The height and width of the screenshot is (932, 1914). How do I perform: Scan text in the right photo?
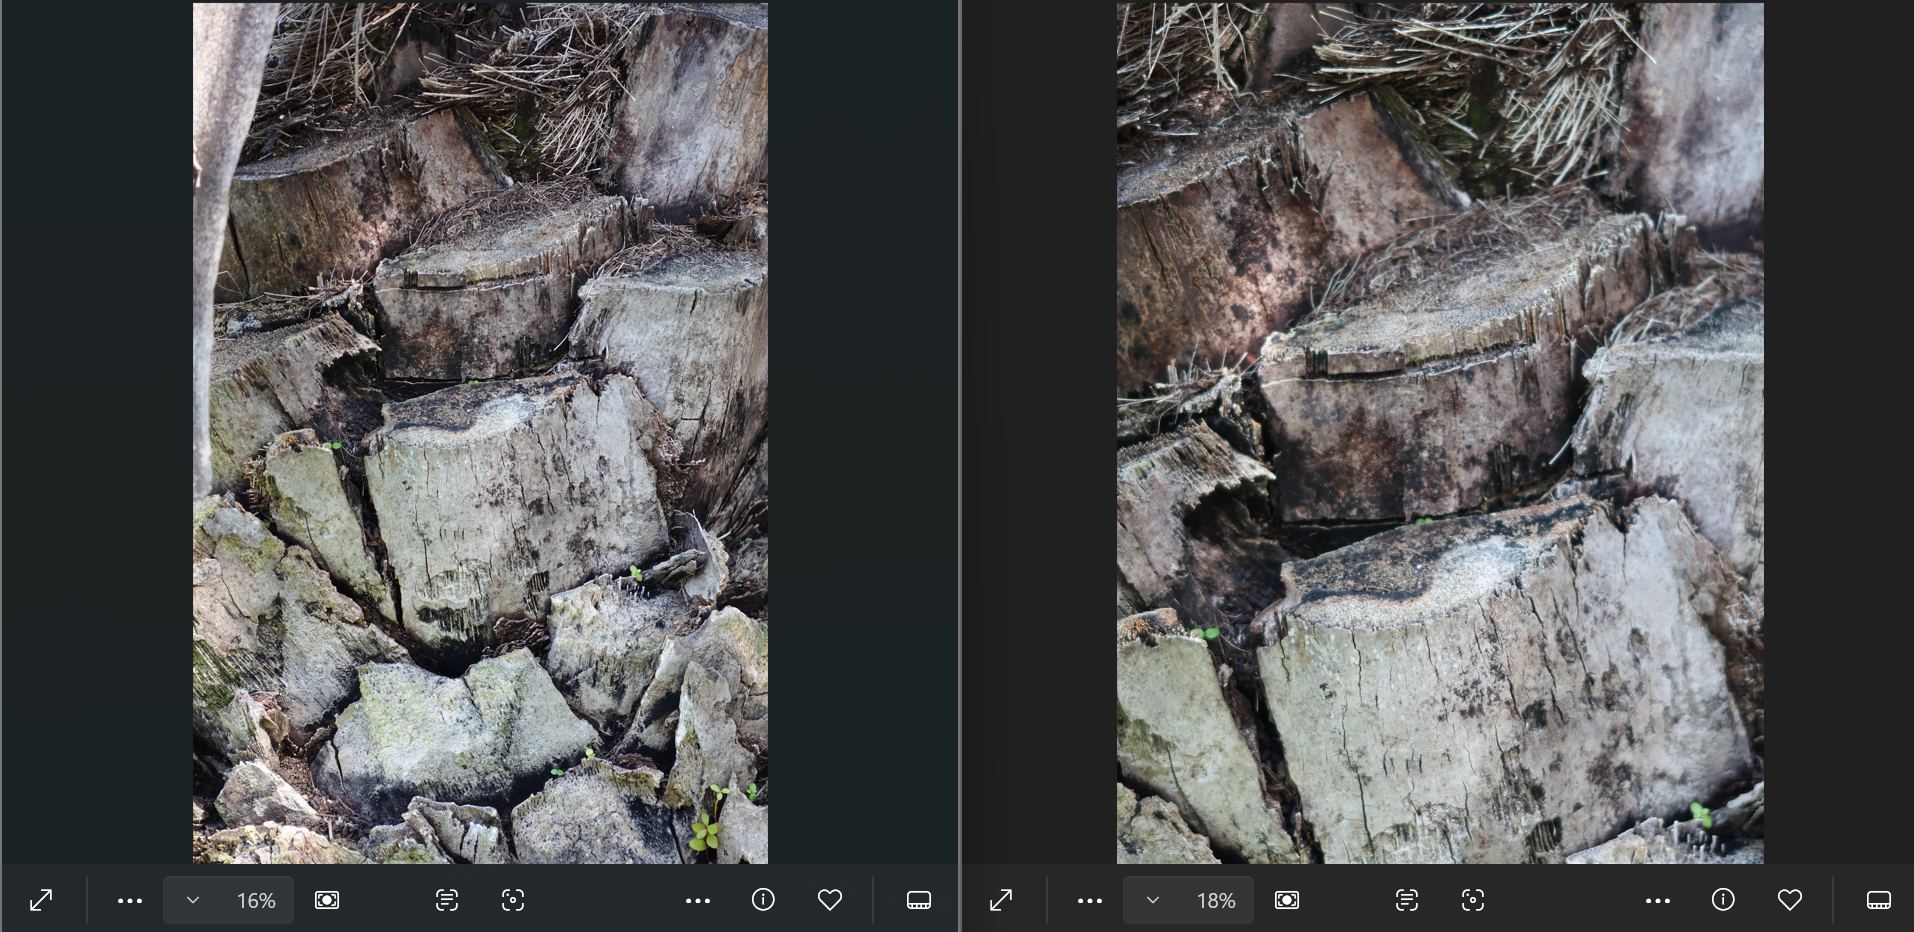tap(1407, 900)
